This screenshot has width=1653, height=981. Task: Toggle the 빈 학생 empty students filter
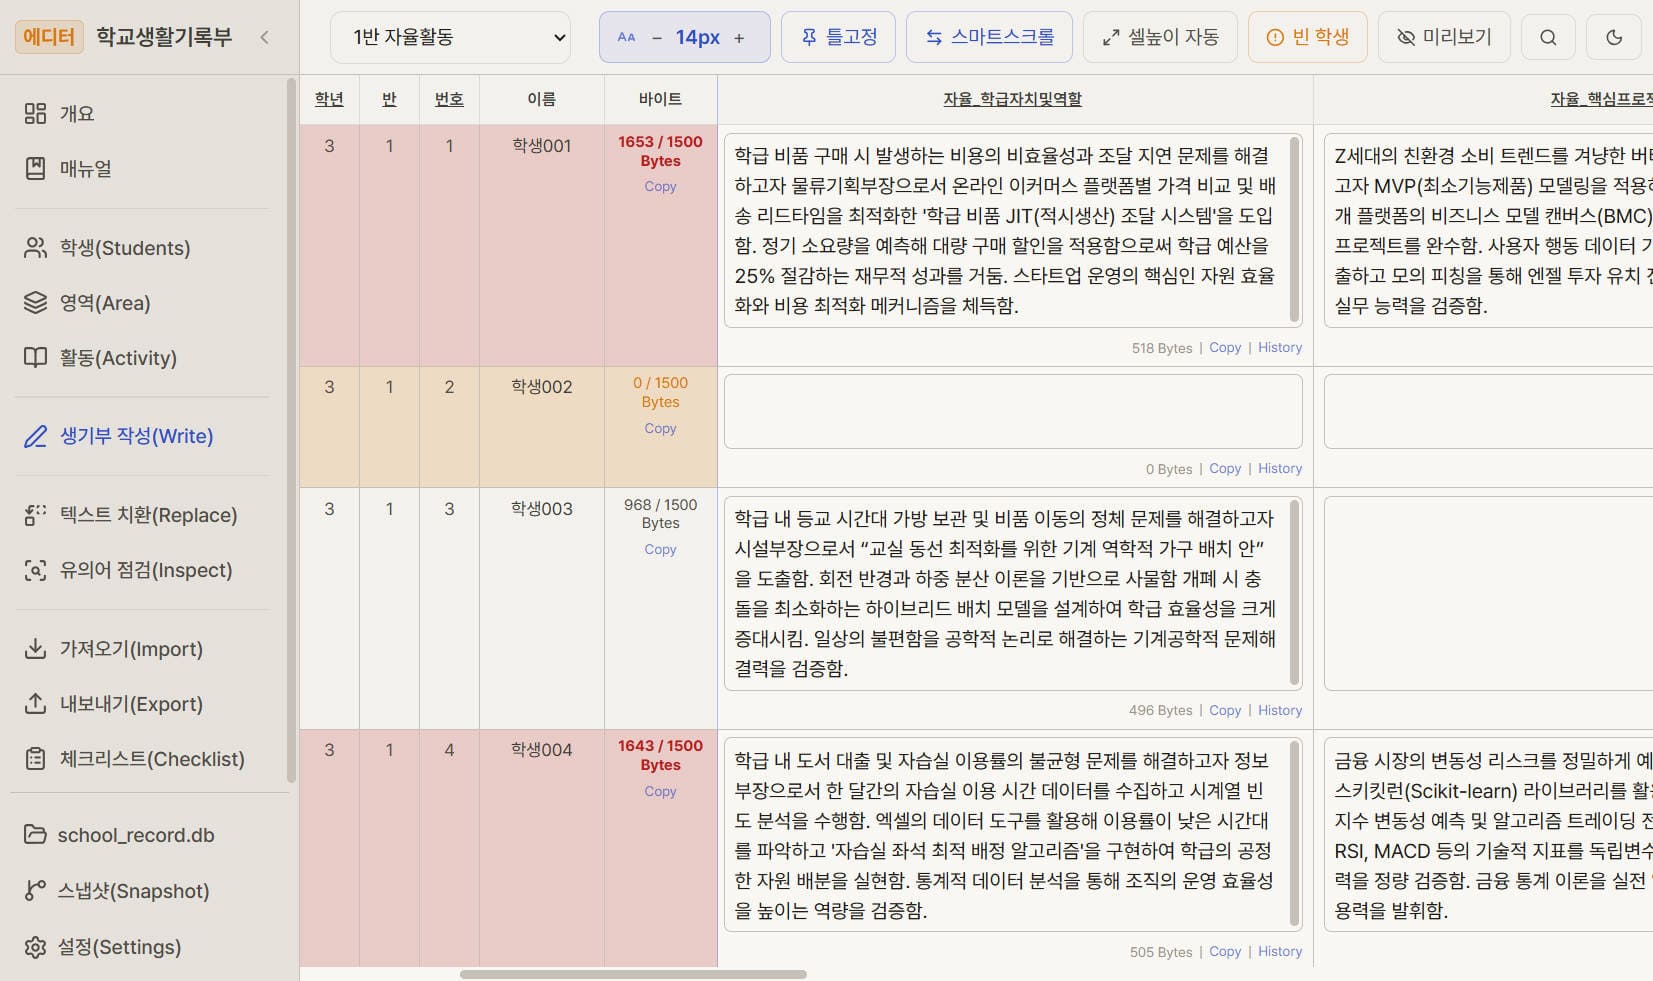click(1307, 37)
